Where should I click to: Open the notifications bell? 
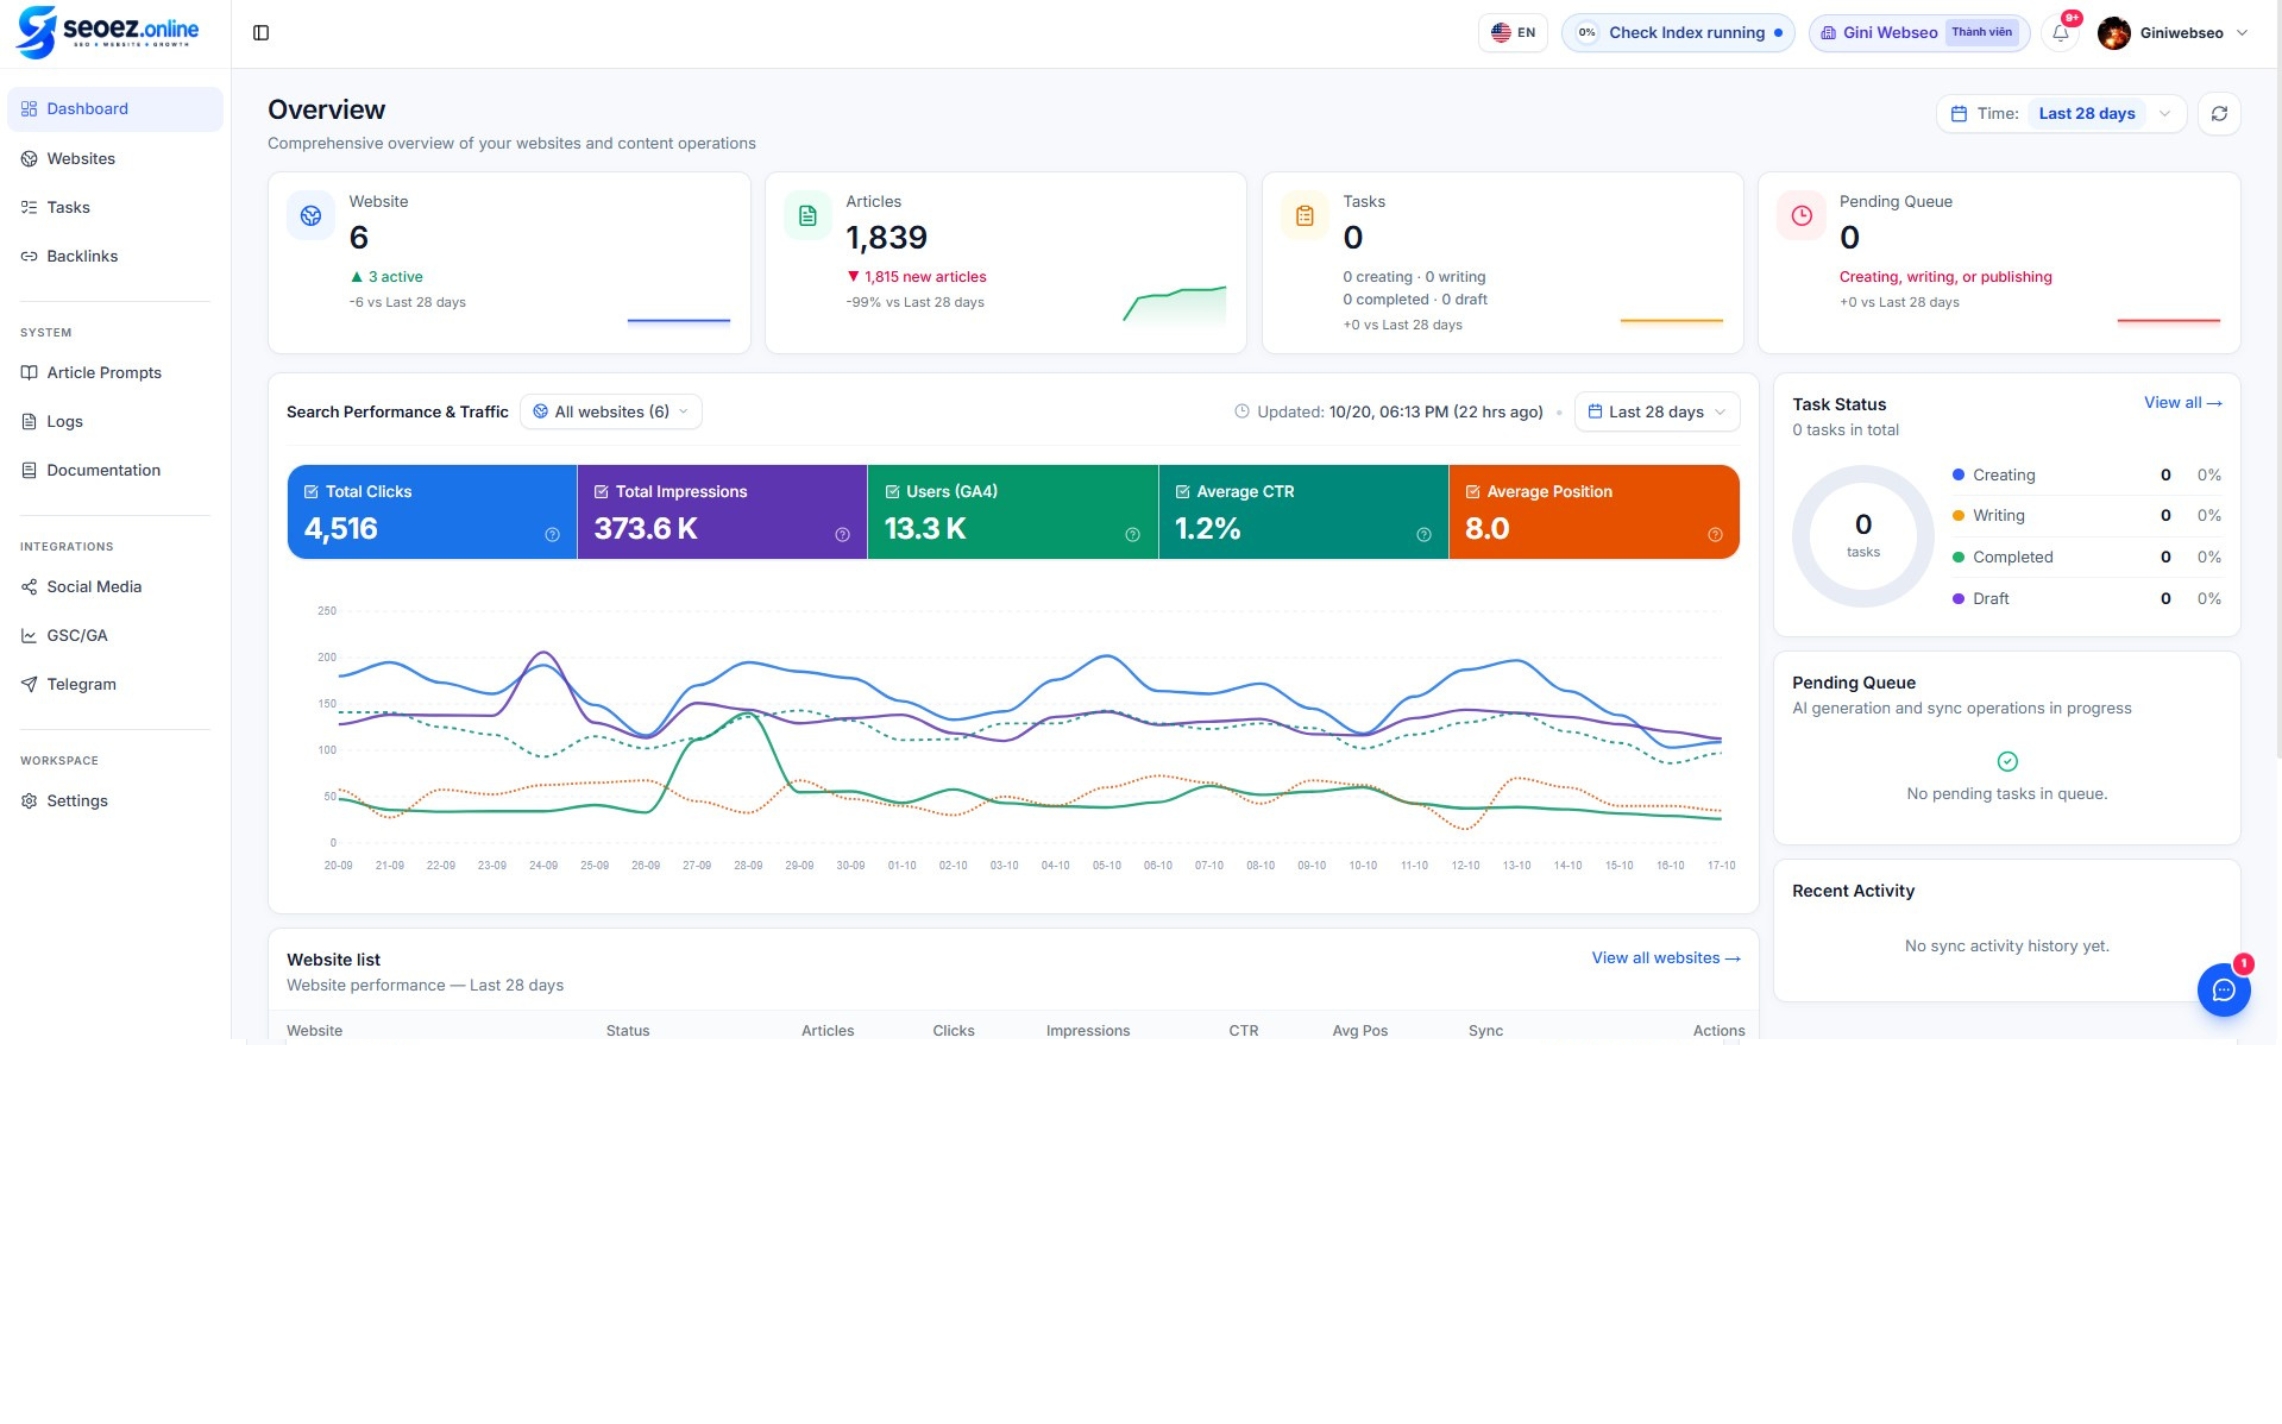[2060, 33]
